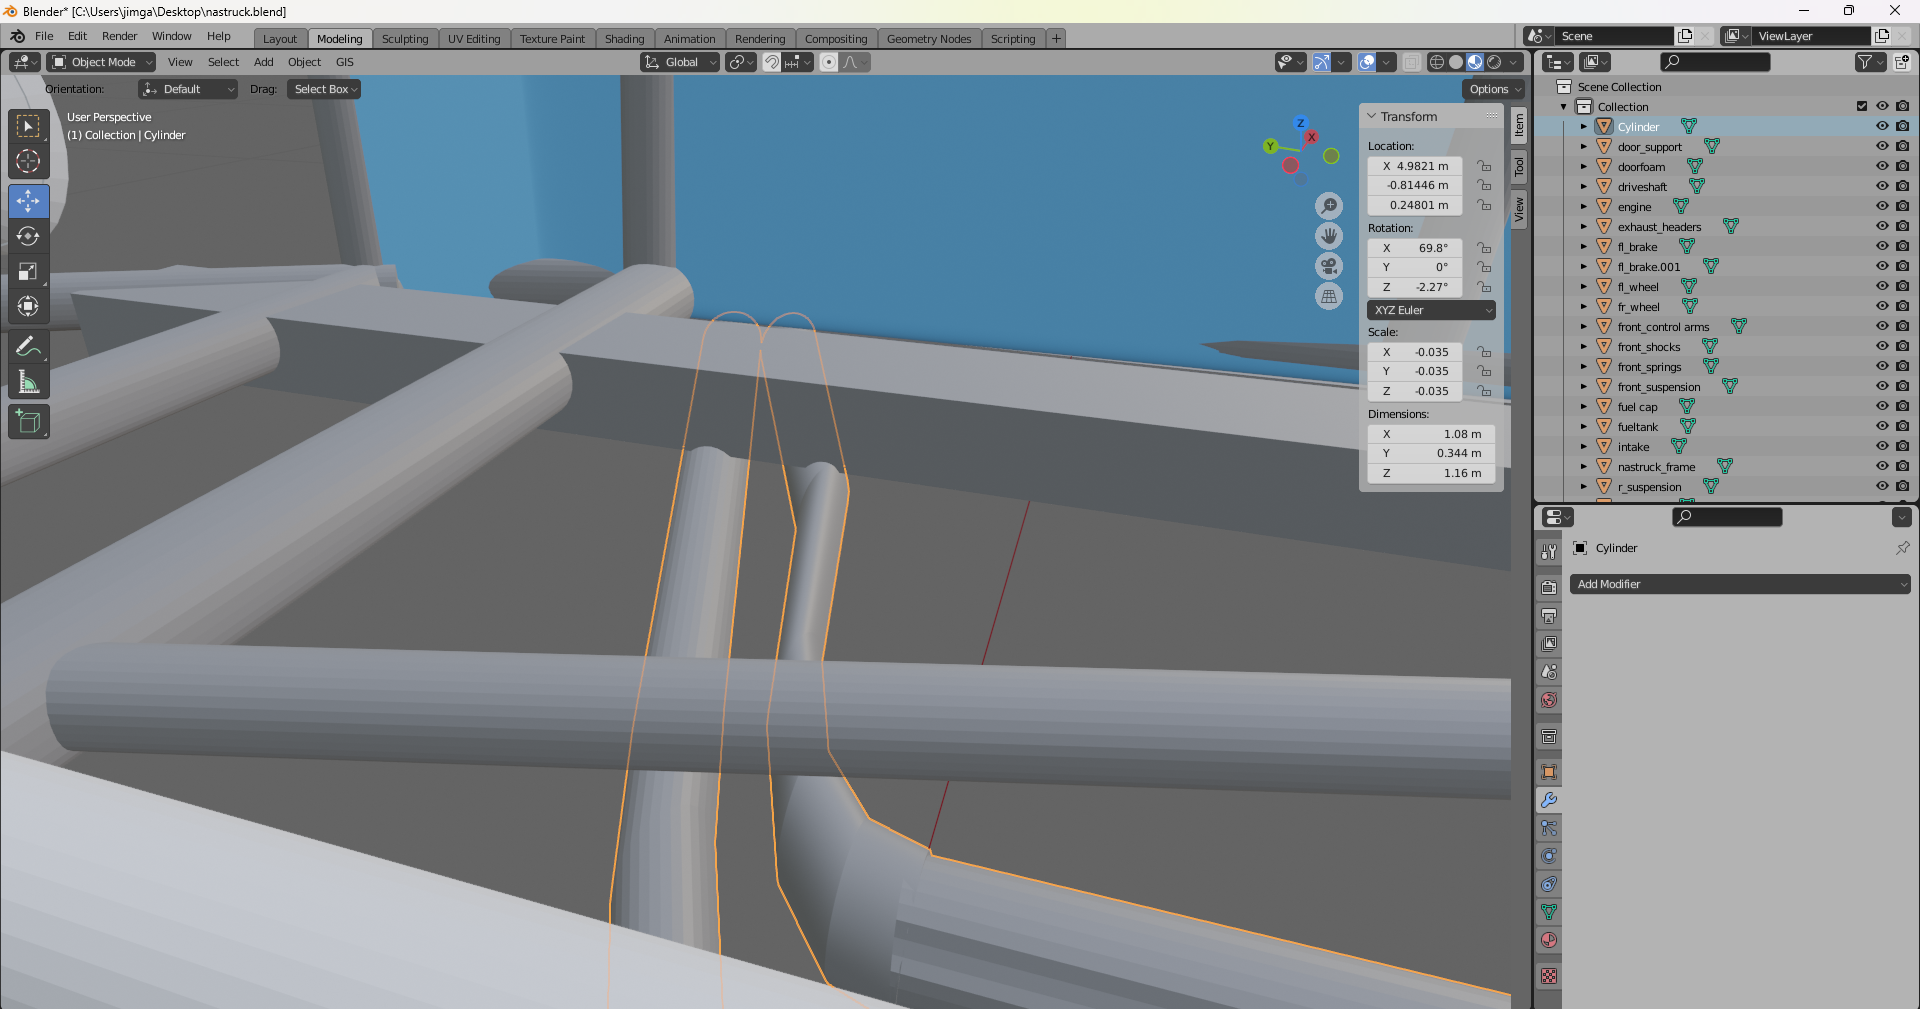Viewport: 1920px width, 1009px height.
Task: Open the Modifiers wrench properties tab
Action: 1549,800
